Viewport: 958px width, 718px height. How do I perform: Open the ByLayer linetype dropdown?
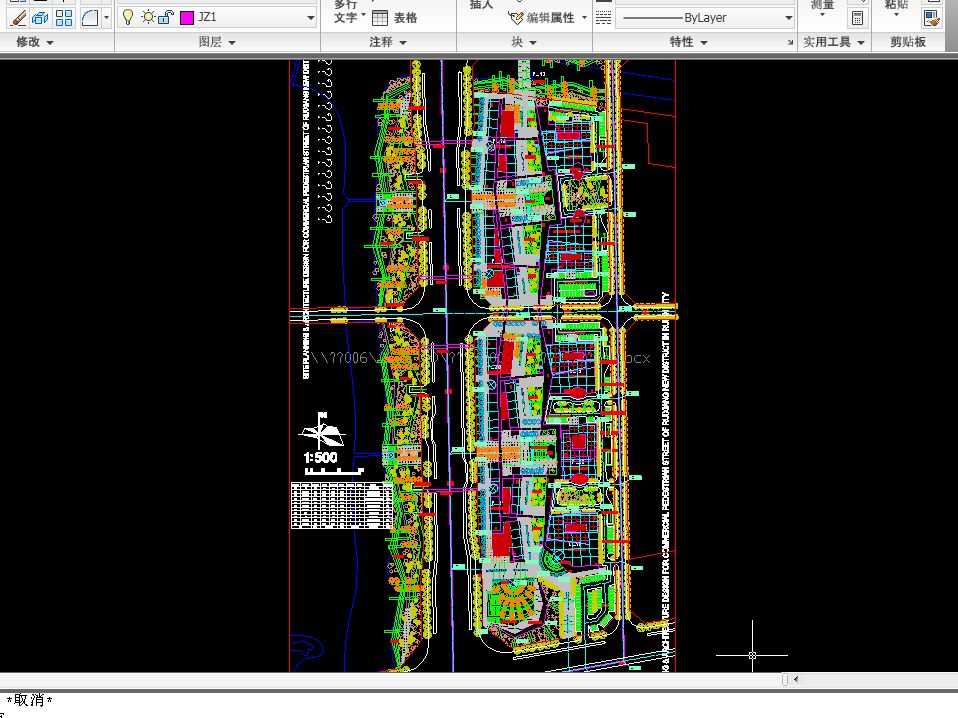[788, 17]
